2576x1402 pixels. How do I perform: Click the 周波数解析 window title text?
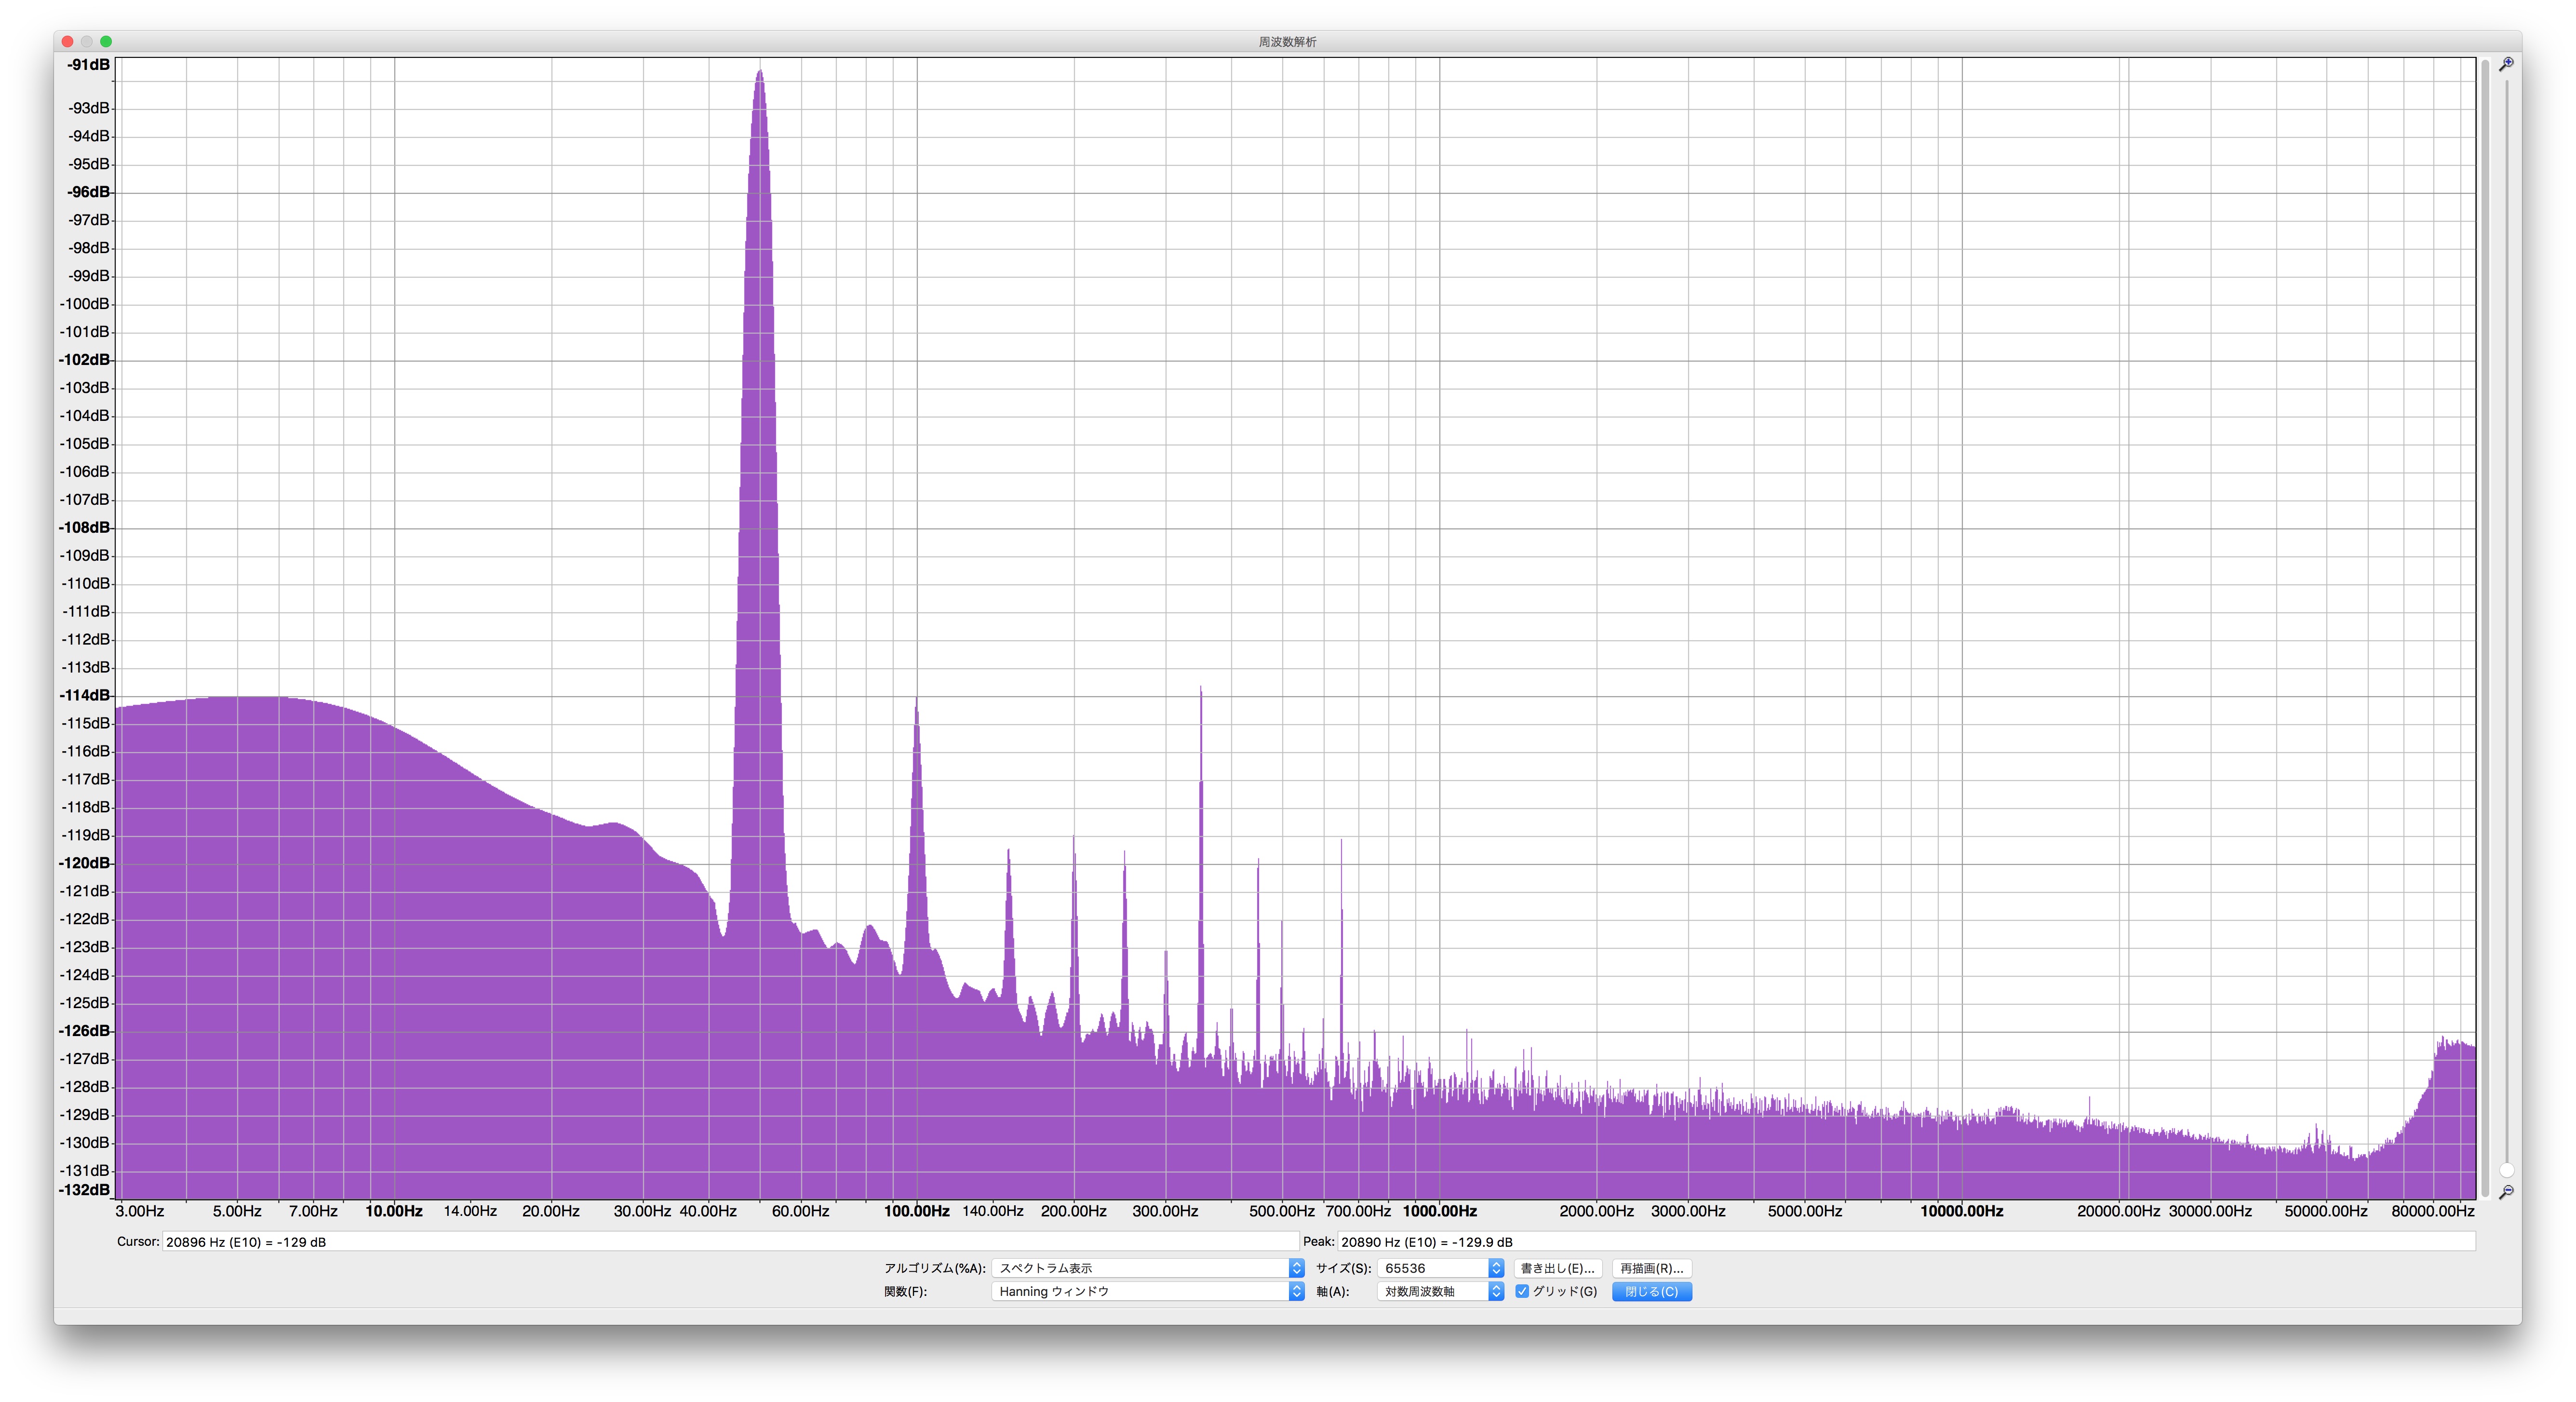point(1287,41)
